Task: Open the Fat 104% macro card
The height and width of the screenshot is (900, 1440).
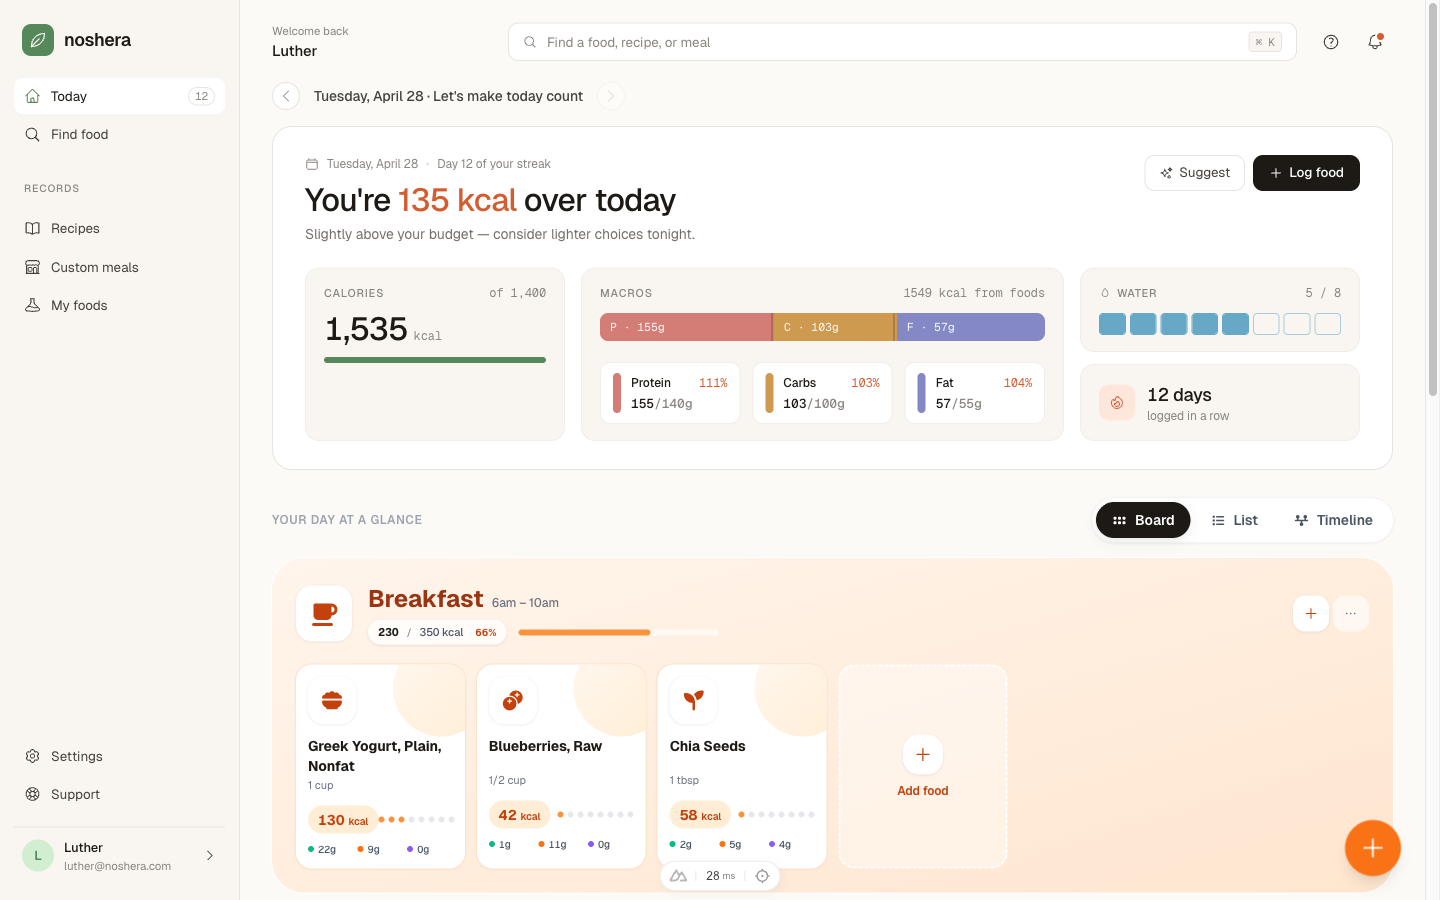Action: tap(975, 393)
